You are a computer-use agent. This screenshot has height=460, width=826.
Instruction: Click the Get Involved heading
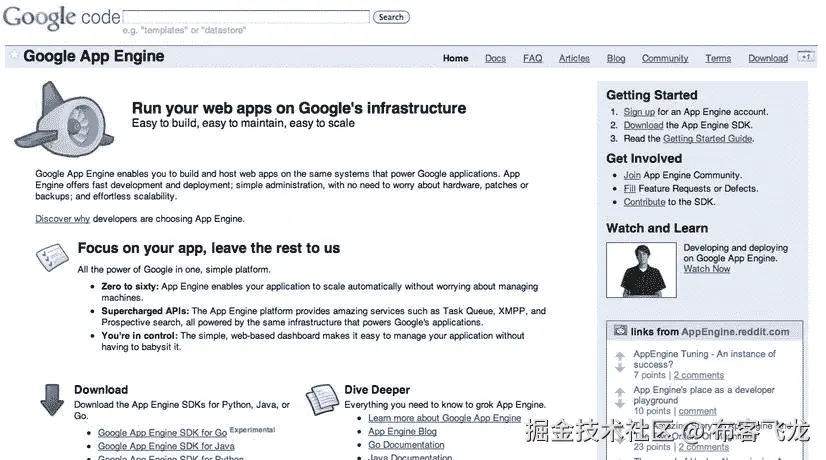pos(644,158)
